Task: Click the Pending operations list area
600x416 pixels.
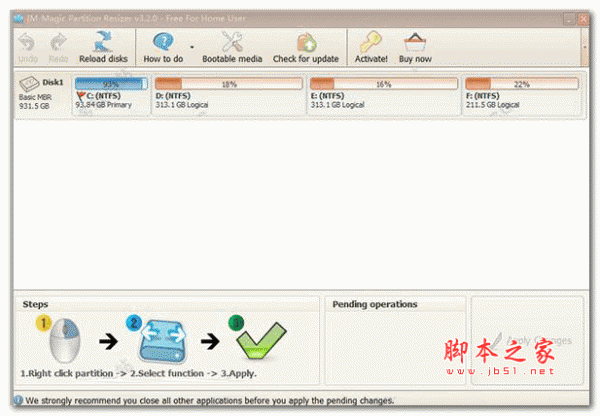Action: pyautogui.click(x=395, y=347)
